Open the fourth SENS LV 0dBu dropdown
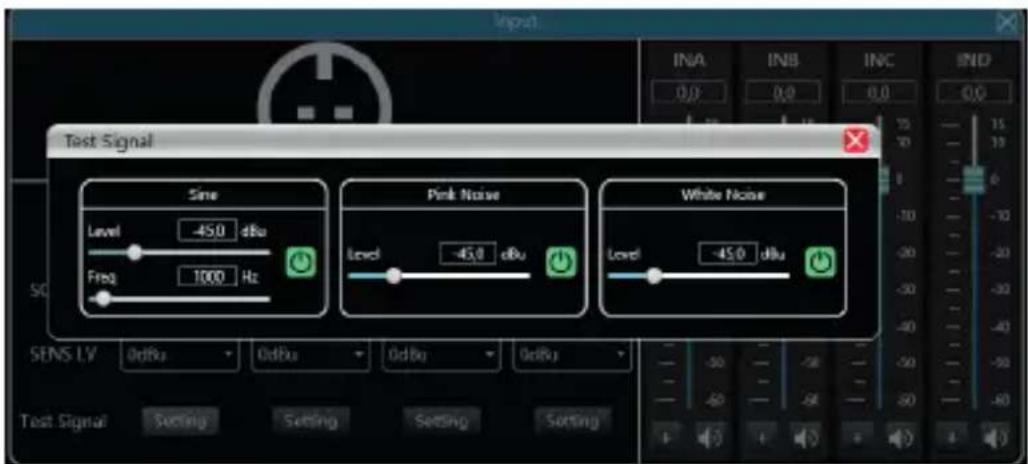The height and width of the screenshot is (464, 1028). coord(572,355)
